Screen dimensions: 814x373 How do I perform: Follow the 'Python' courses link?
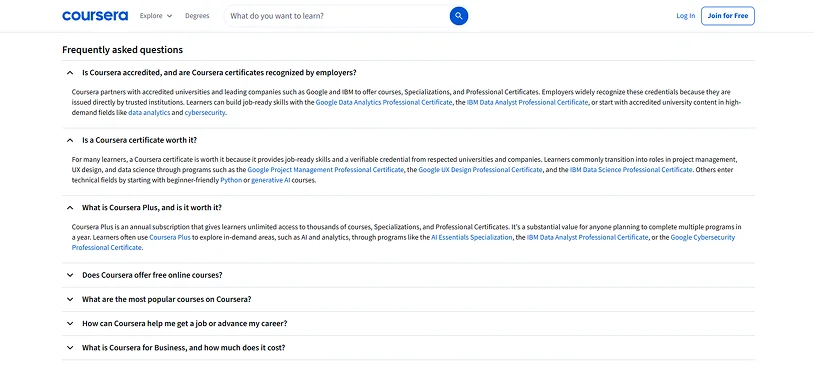[x=231, y=181]
